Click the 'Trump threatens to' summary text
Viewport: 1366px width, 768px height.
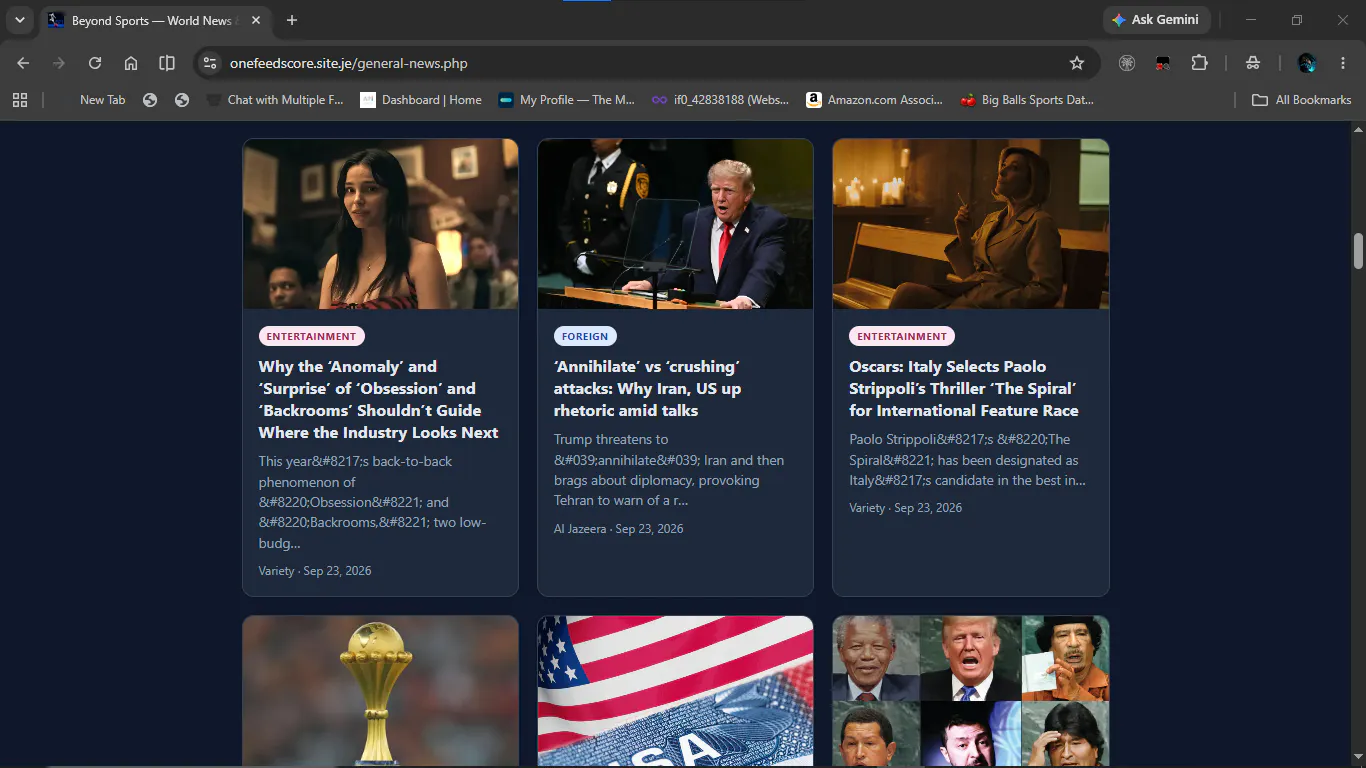click(670, 470)
